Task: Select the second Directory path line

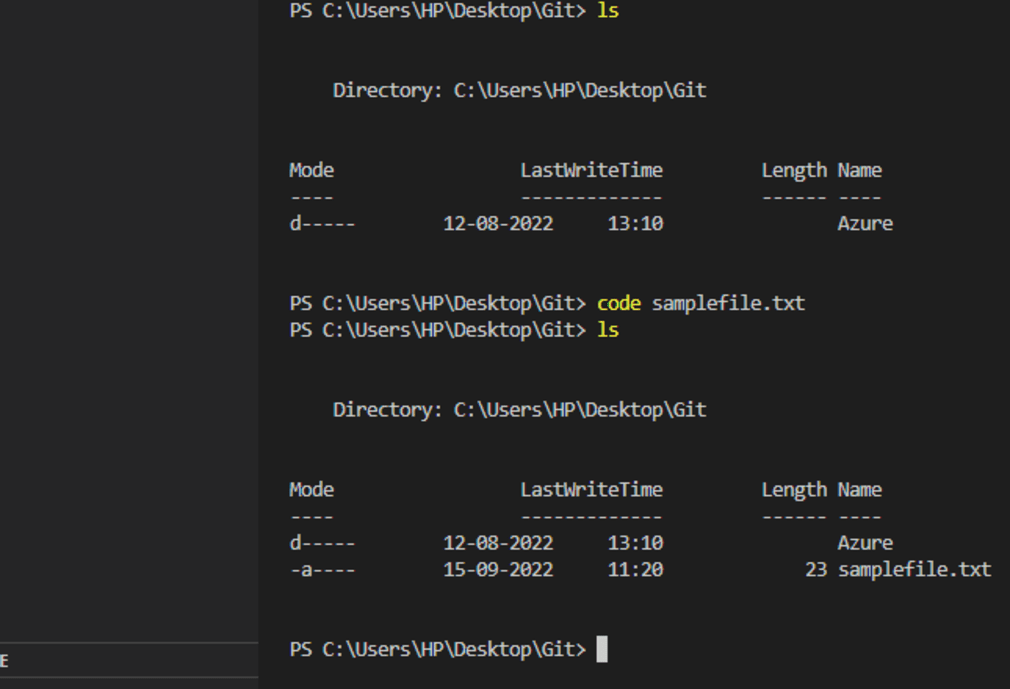Action: pos(519,408)
